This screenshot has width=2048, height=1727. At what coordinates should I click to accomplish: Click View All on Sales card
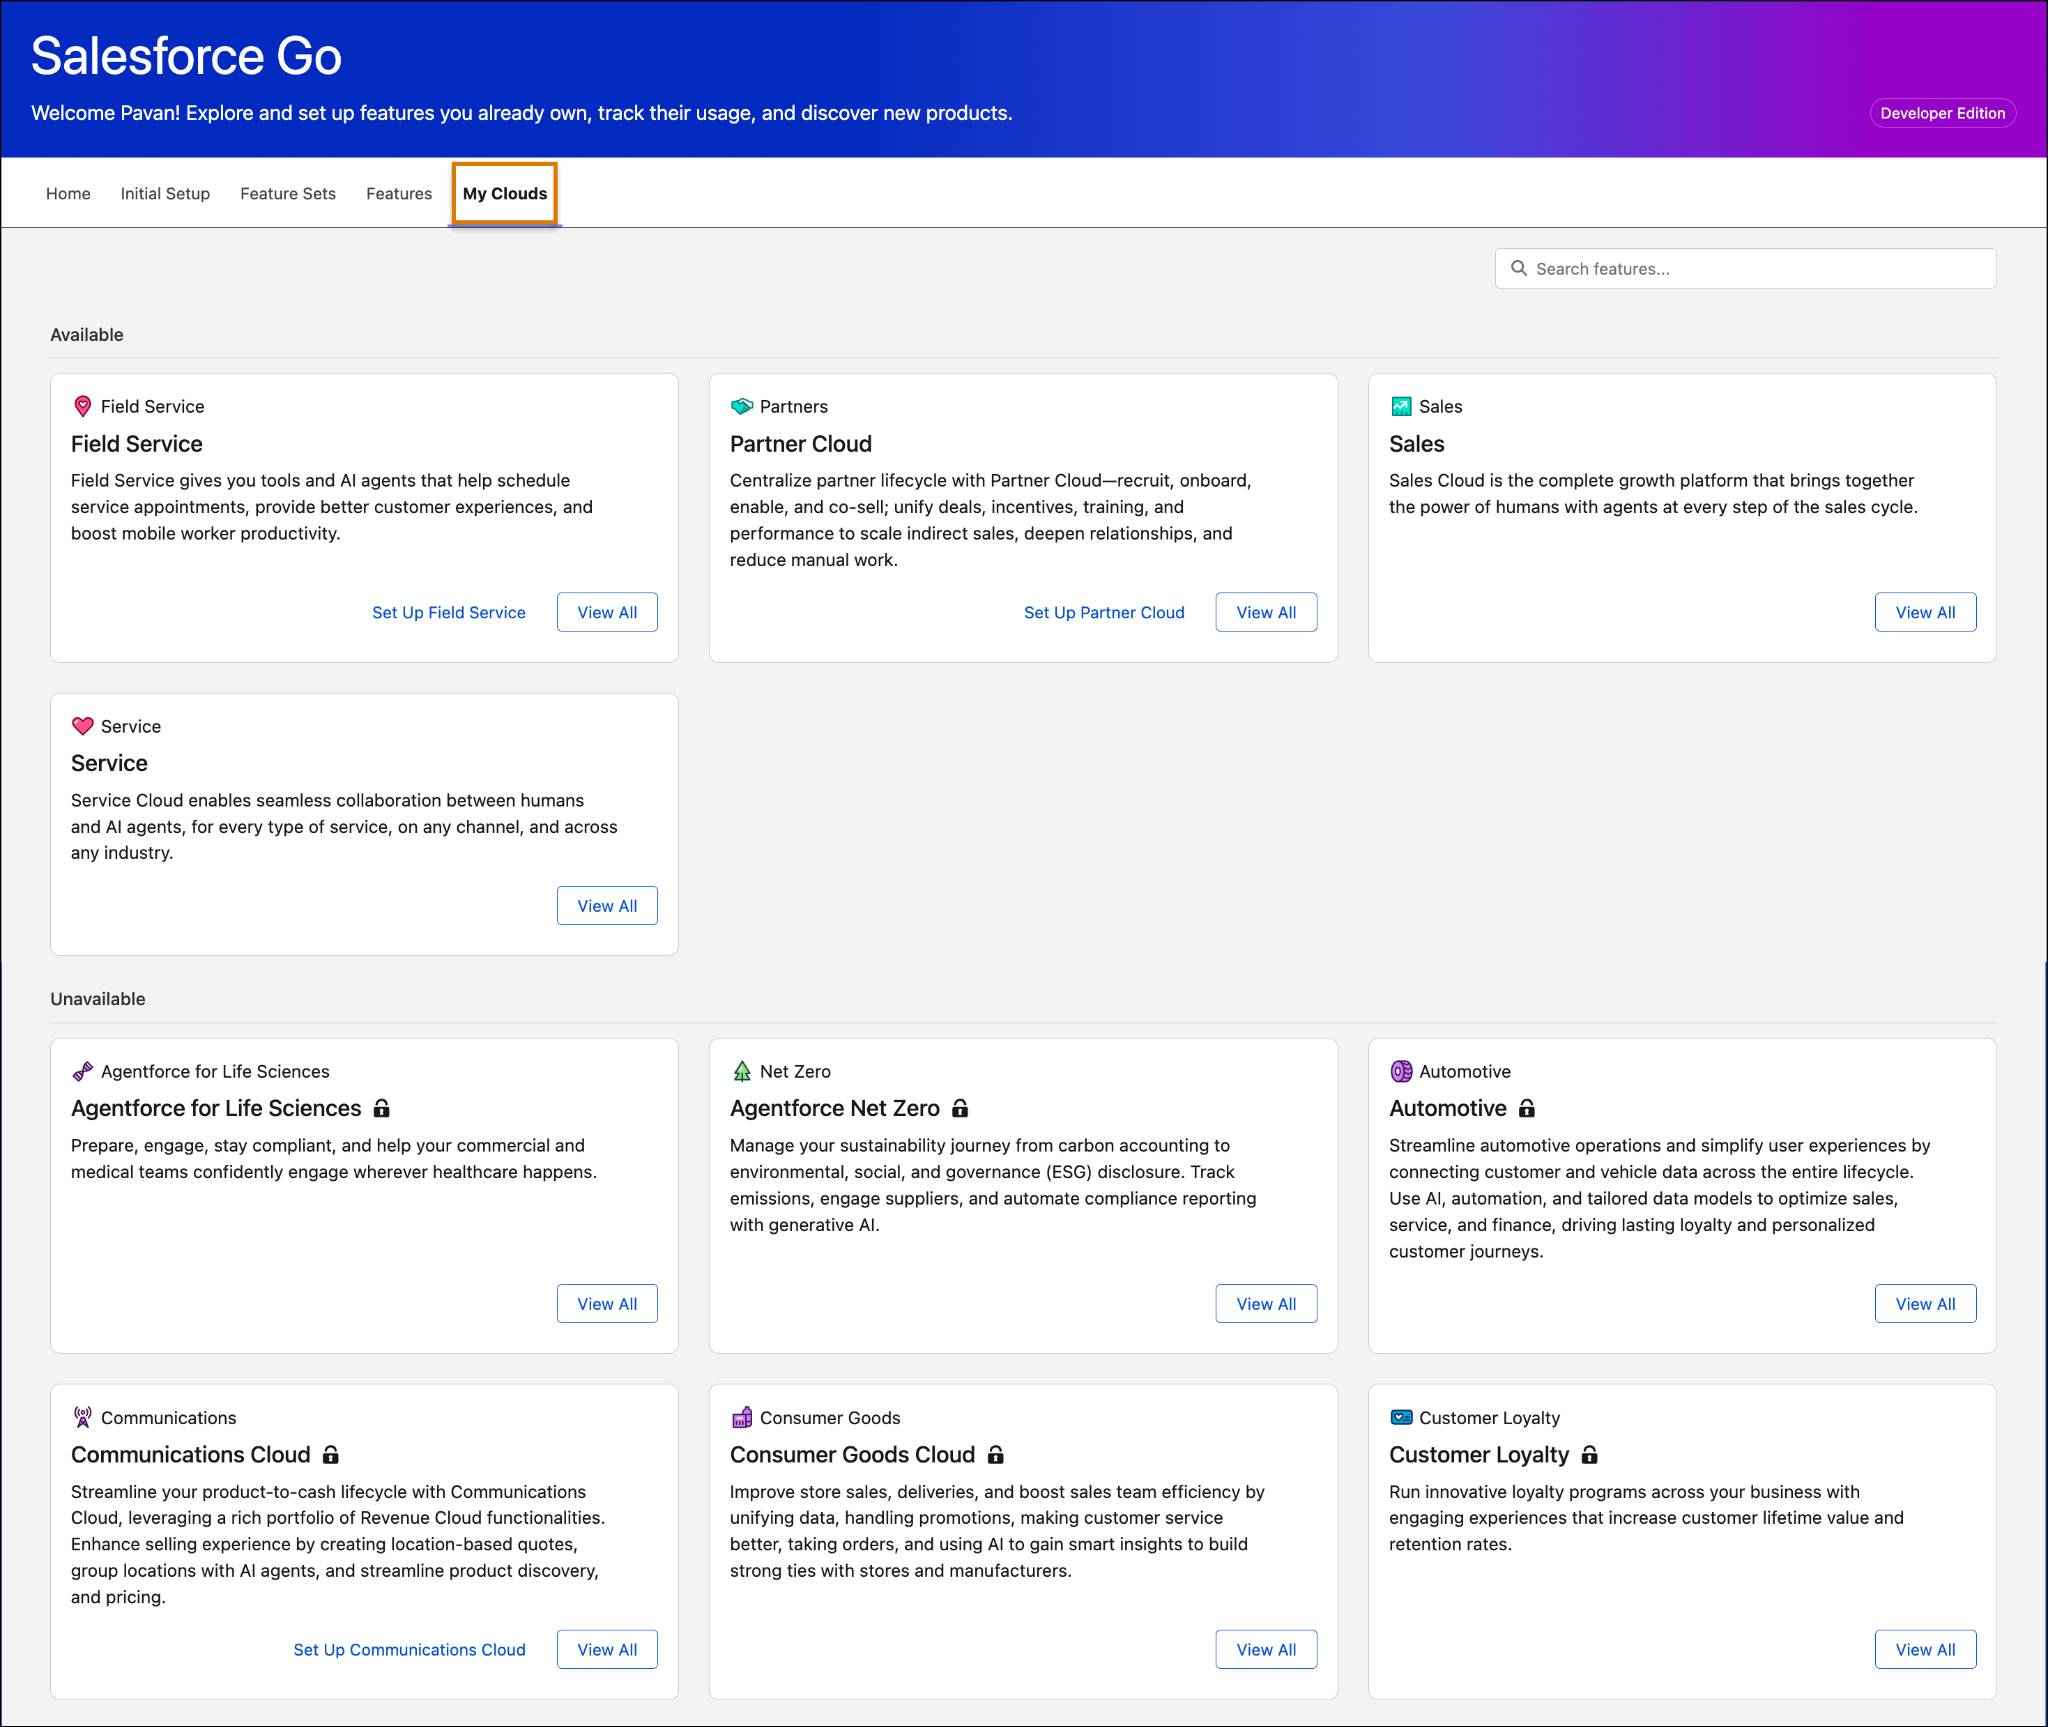[x=1925, y=612]
